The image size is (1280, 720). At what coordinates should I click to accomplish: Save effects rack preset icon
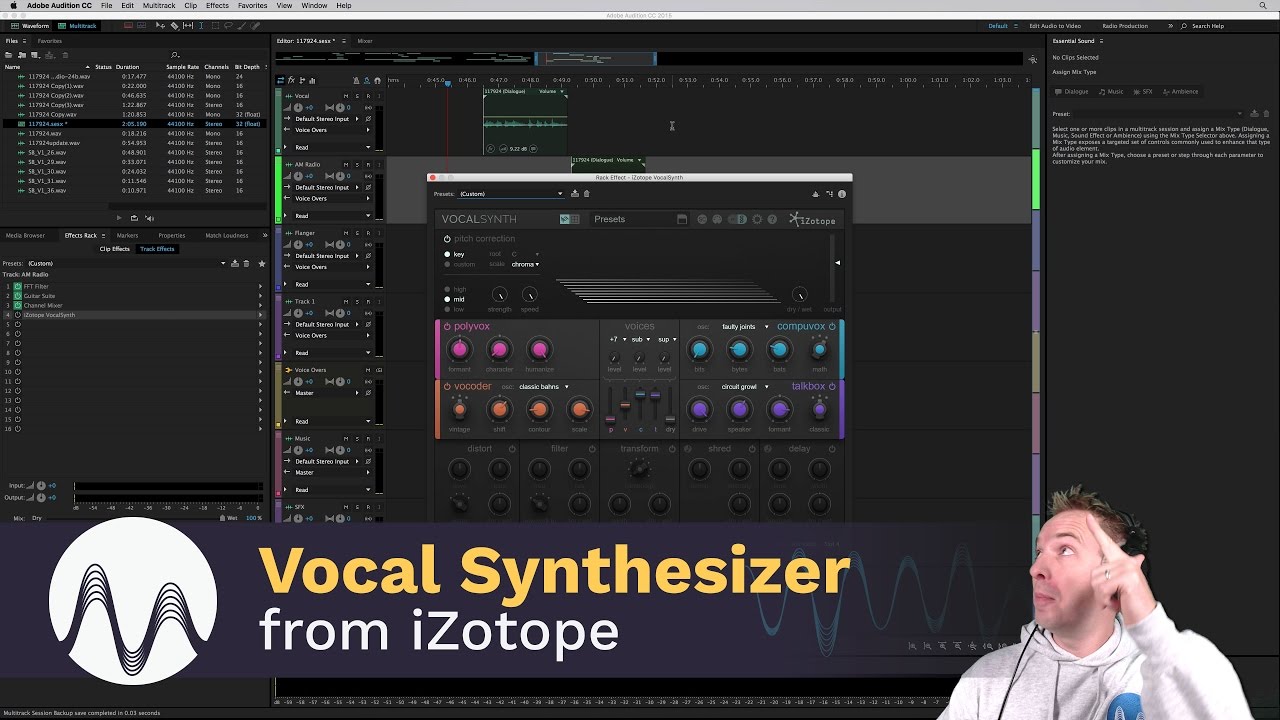pyautogui.click(x=234, y=263)
